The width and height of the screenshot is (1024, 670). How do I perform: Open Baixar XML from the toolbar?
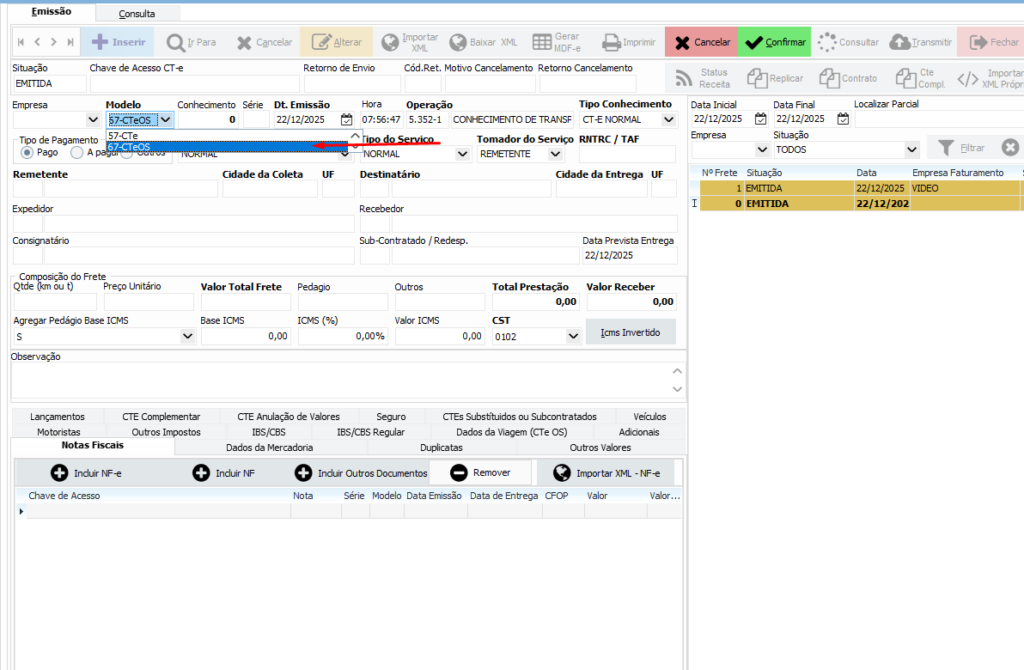tap(459, 42)
